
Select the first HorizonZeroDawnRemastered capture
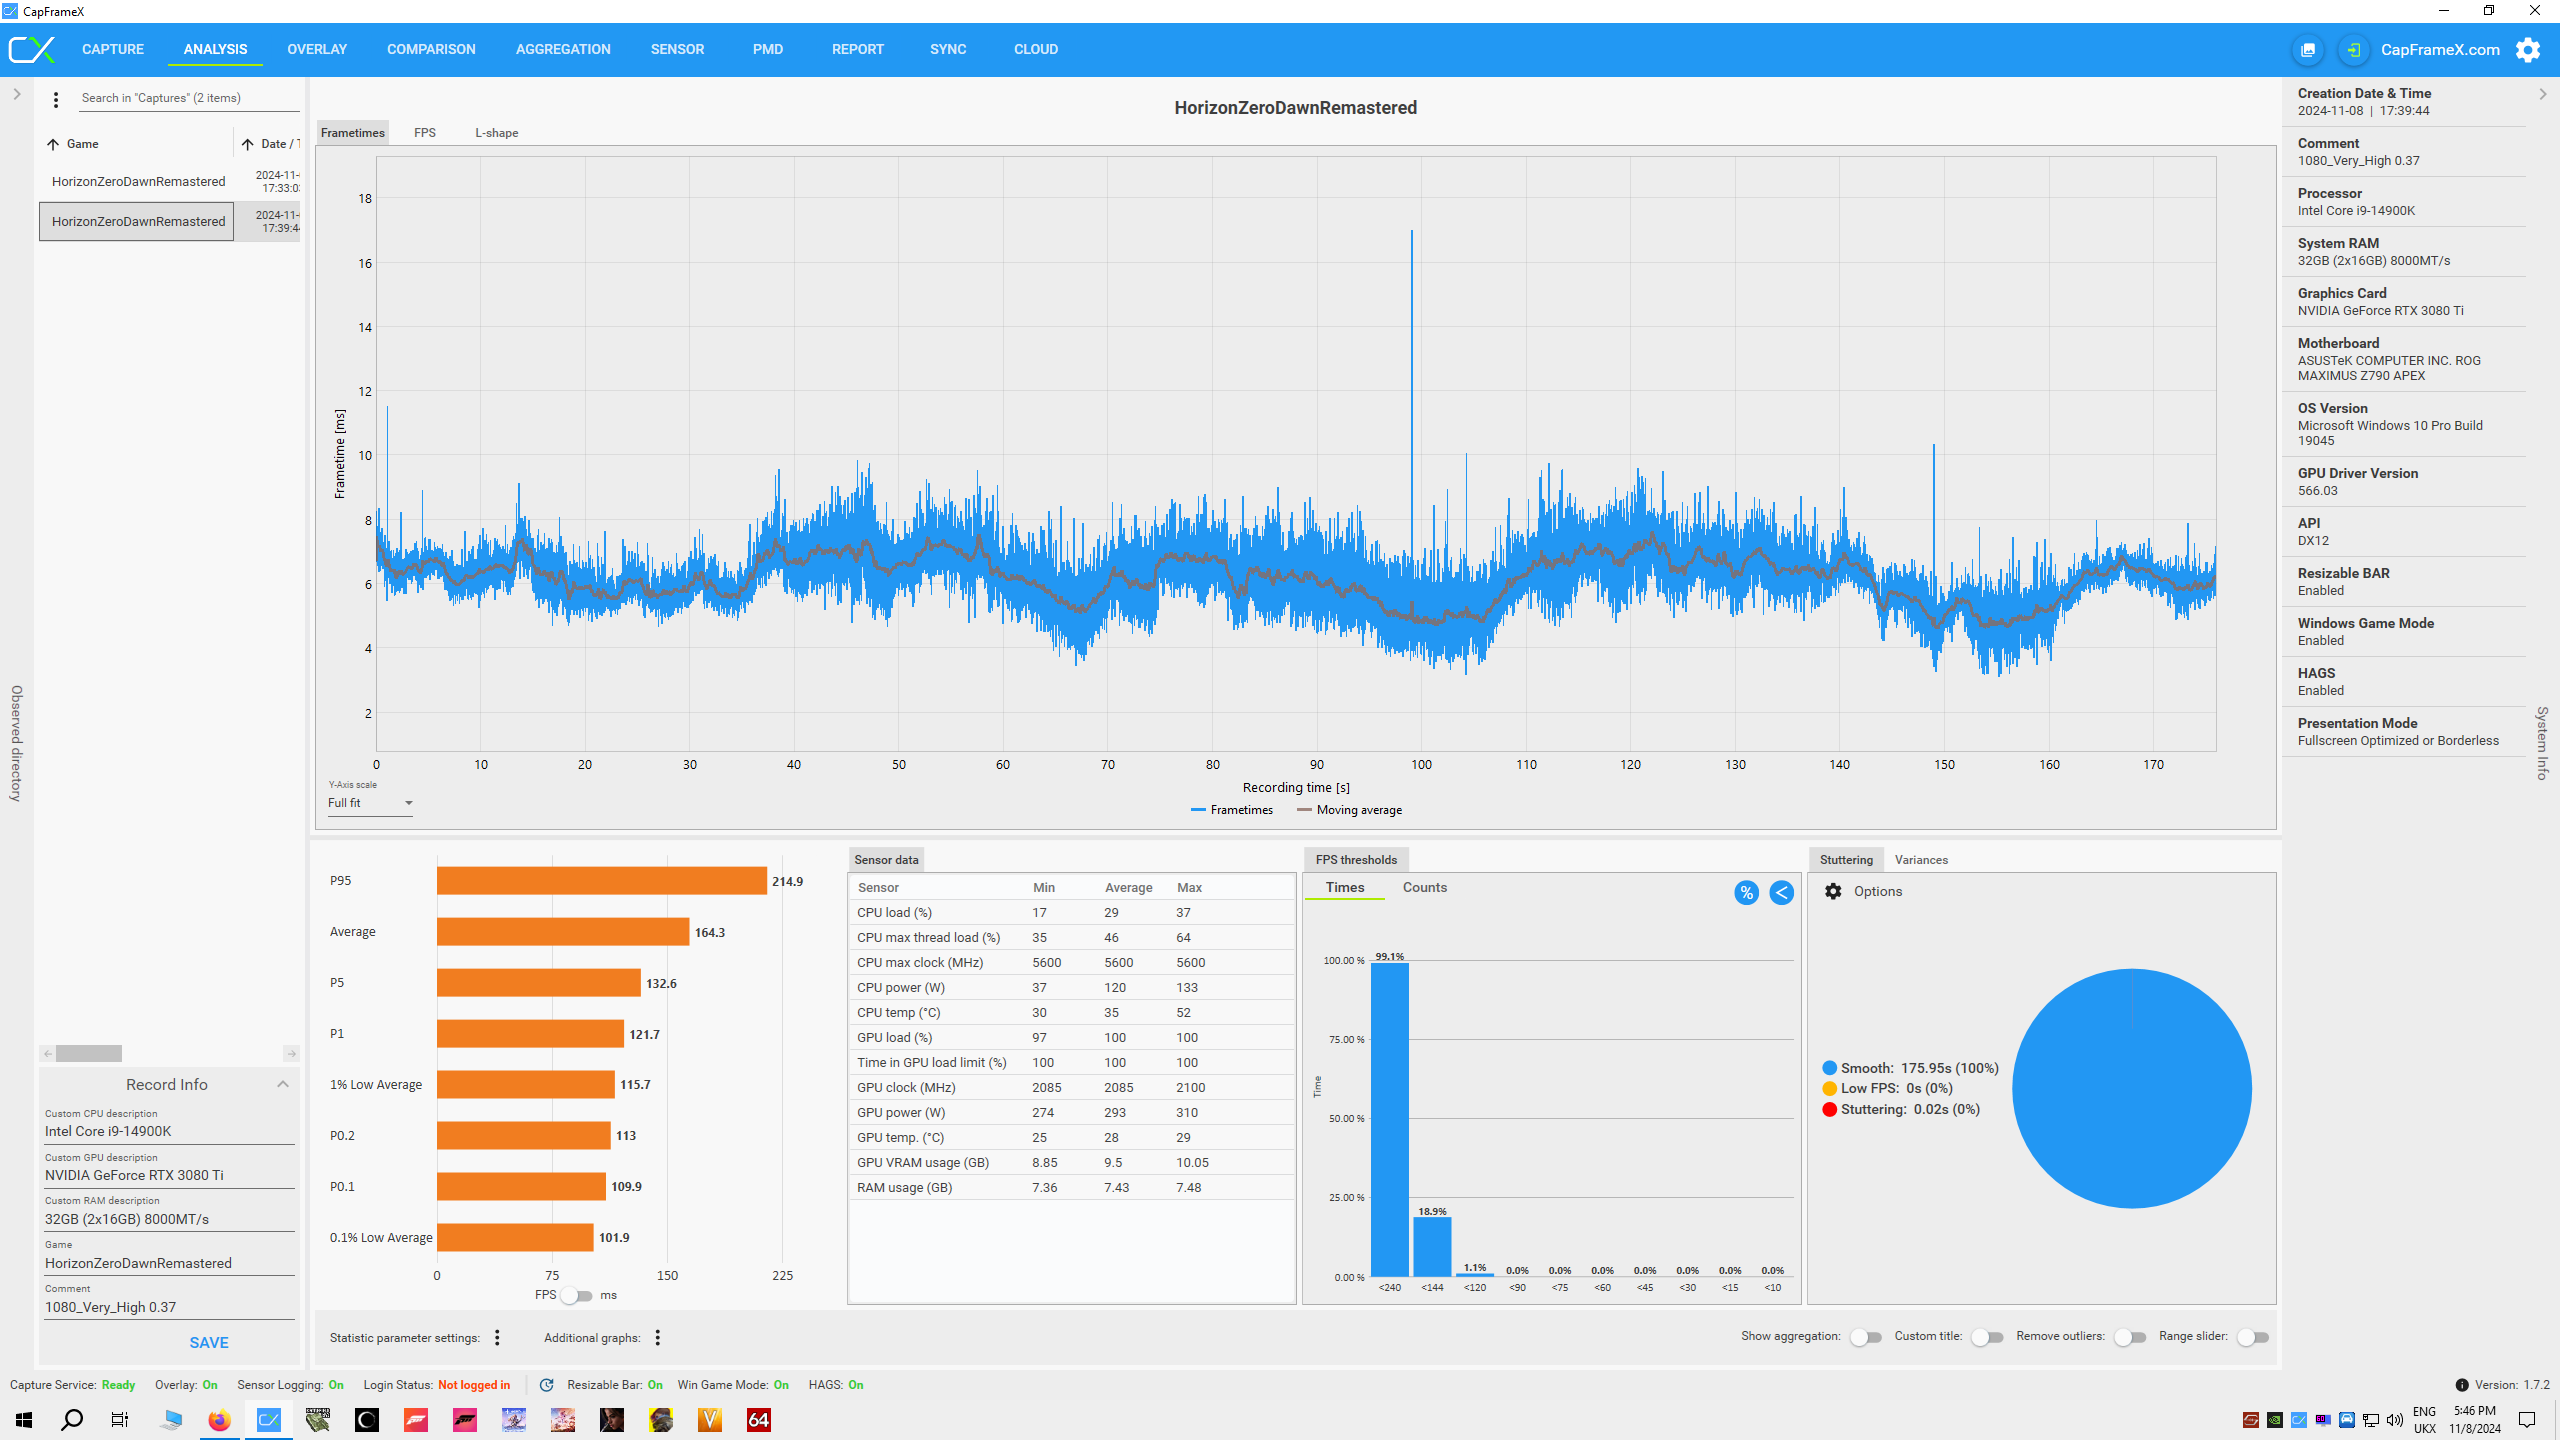click(x=138, y=181)
